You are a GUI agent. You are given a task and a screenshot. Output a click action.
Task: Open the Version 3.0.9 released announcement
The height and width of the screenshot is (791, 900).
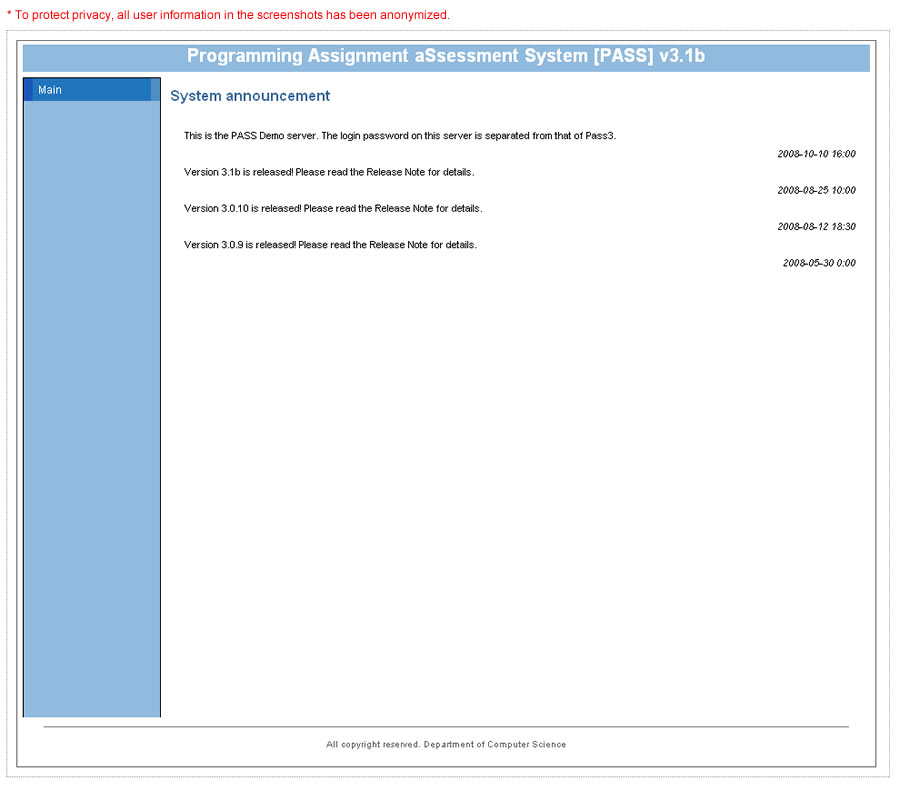point(330,245)
